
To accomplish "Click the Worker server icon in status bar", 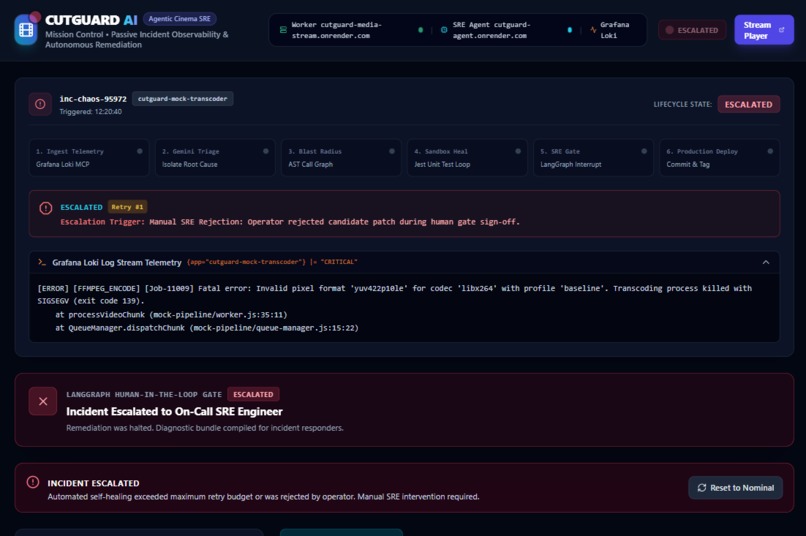I will pos(283,30).
